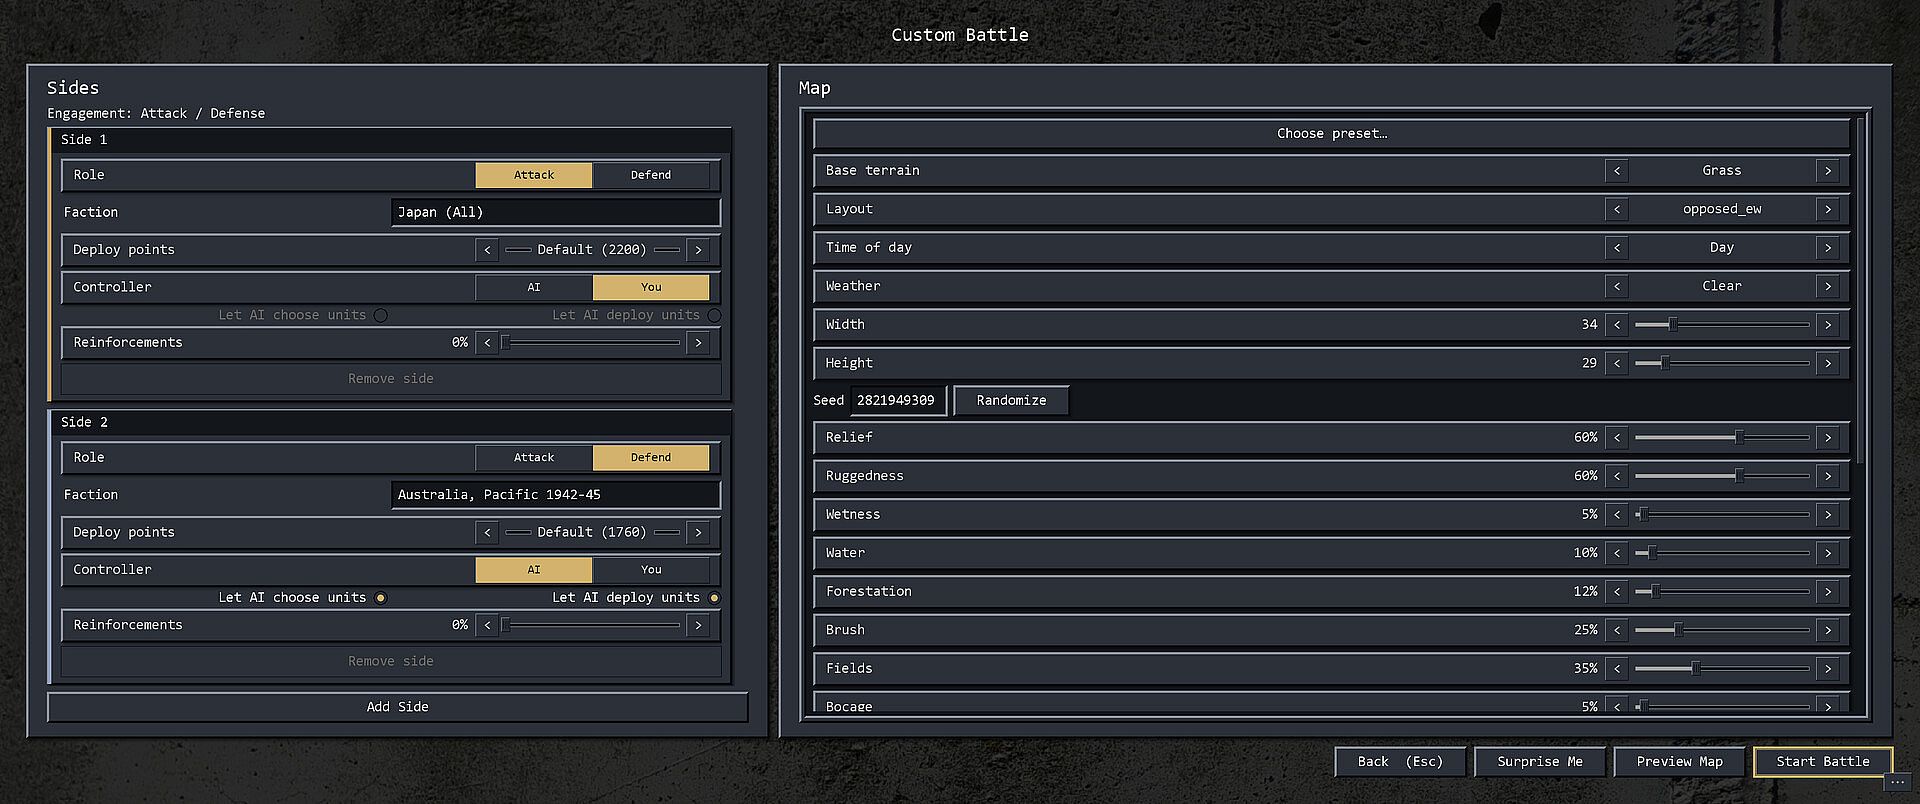Click the map settings vertical scrollbar
The width and height of the screenshot is (1920, 804).
pos(1860,290)
